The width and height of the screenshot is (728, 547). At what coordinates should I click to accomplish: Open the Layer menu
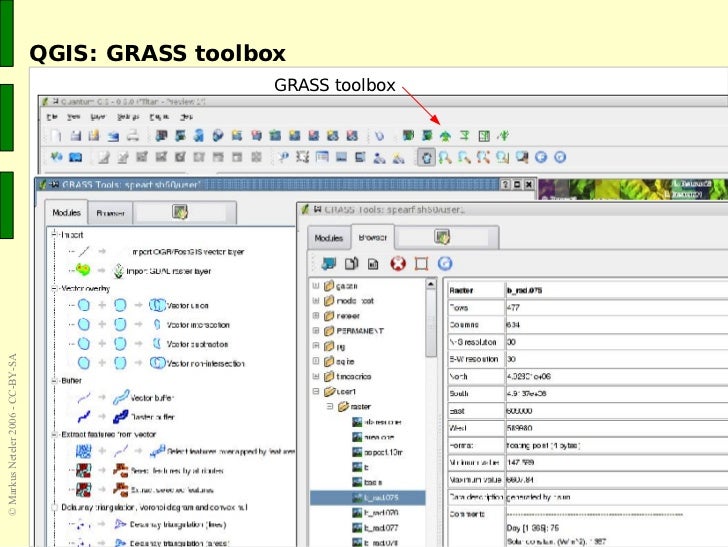click(98, 117)
